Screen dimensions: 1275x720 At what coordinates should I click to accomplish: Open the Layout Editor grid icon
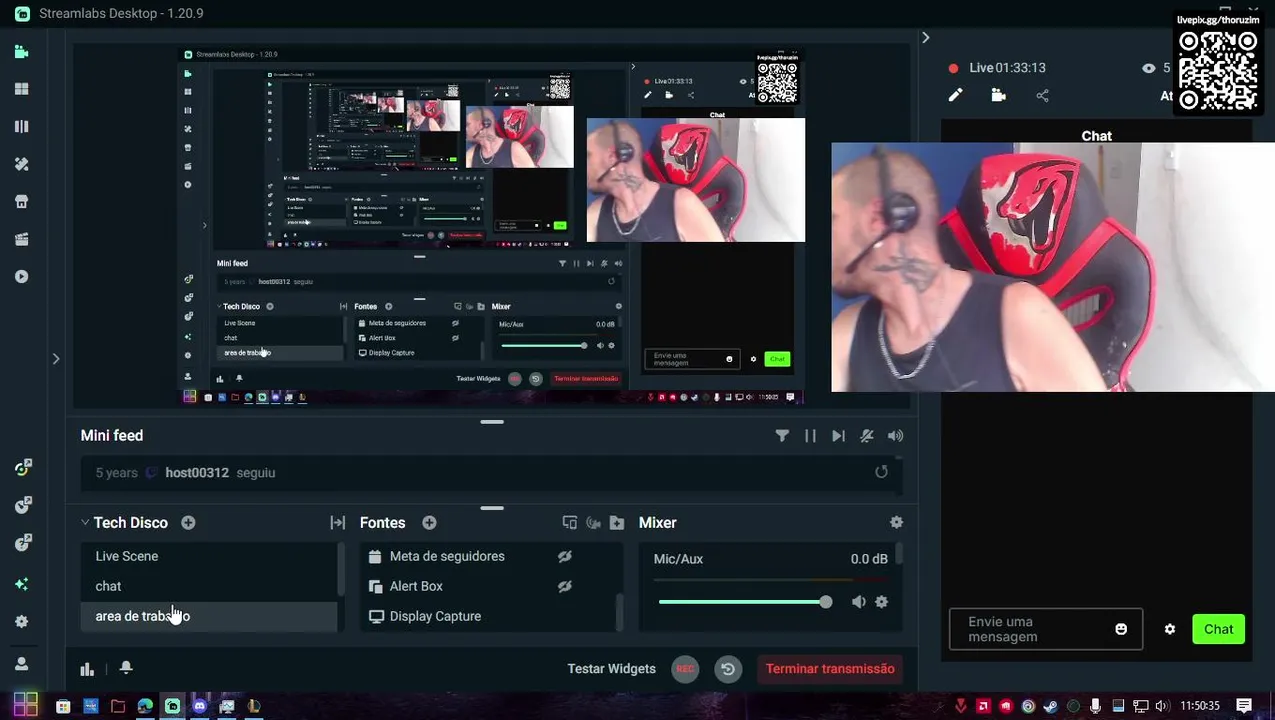click(21, 89)
